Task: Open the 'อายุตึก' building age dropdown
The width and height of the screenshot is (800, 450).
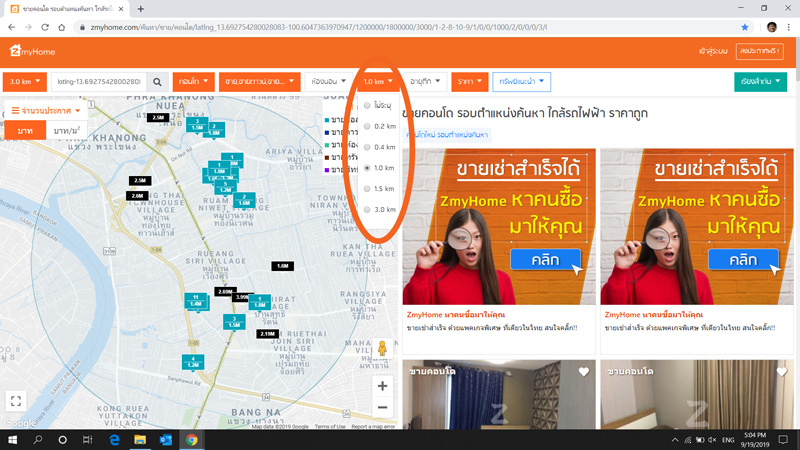Action: 426,82
